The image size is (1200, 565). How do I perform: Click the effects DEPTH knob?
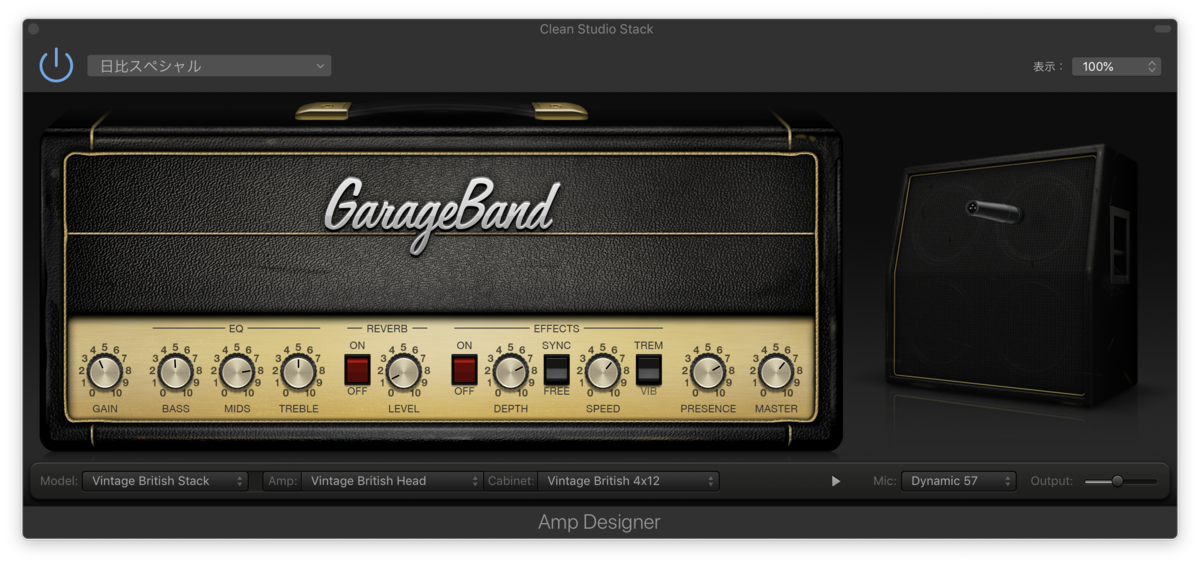(510, 373)
